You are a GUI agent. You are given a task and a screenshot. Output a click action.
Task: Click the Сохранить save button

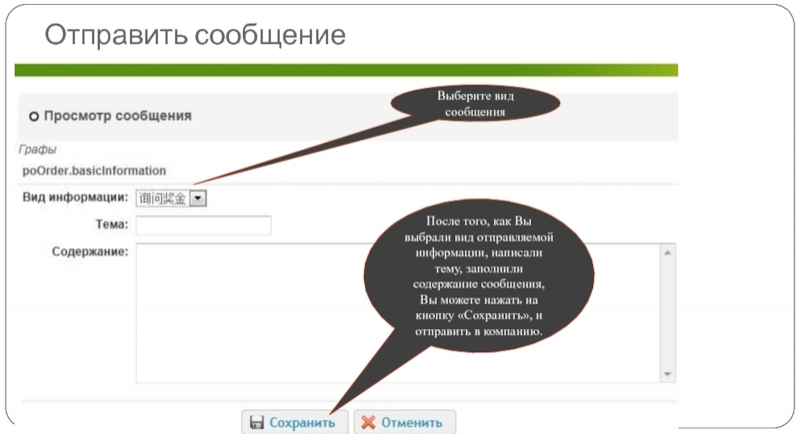coord(295,422)
